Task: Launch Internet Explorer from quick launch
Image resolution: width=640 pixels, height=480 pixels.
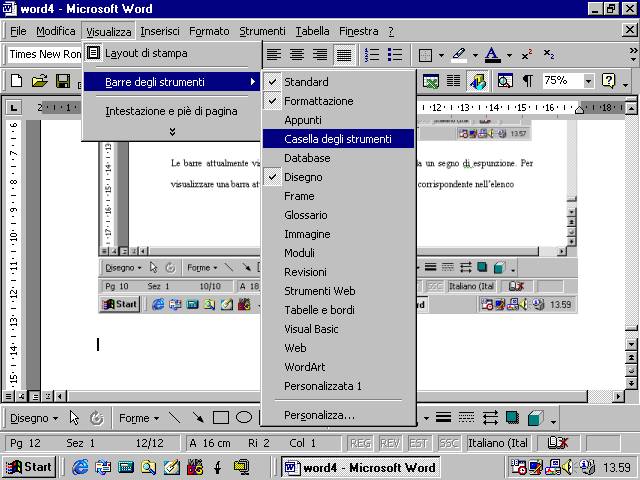Action: pos(80,467)
